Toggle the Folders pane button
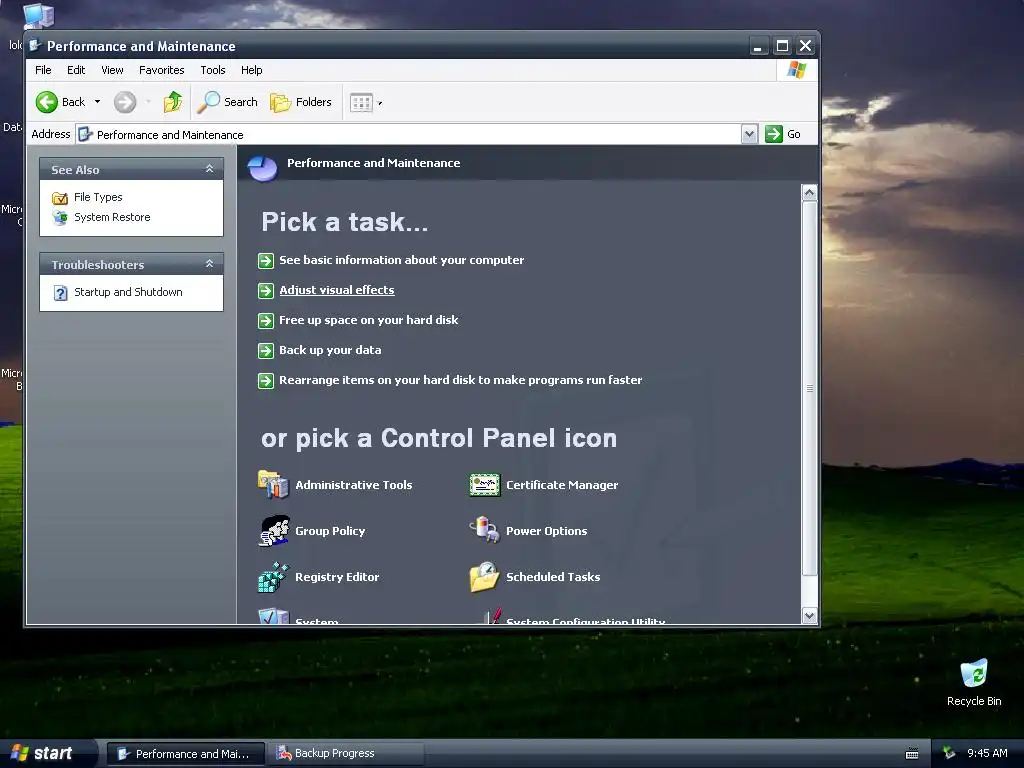1024x768 pixels. [300, 102]
